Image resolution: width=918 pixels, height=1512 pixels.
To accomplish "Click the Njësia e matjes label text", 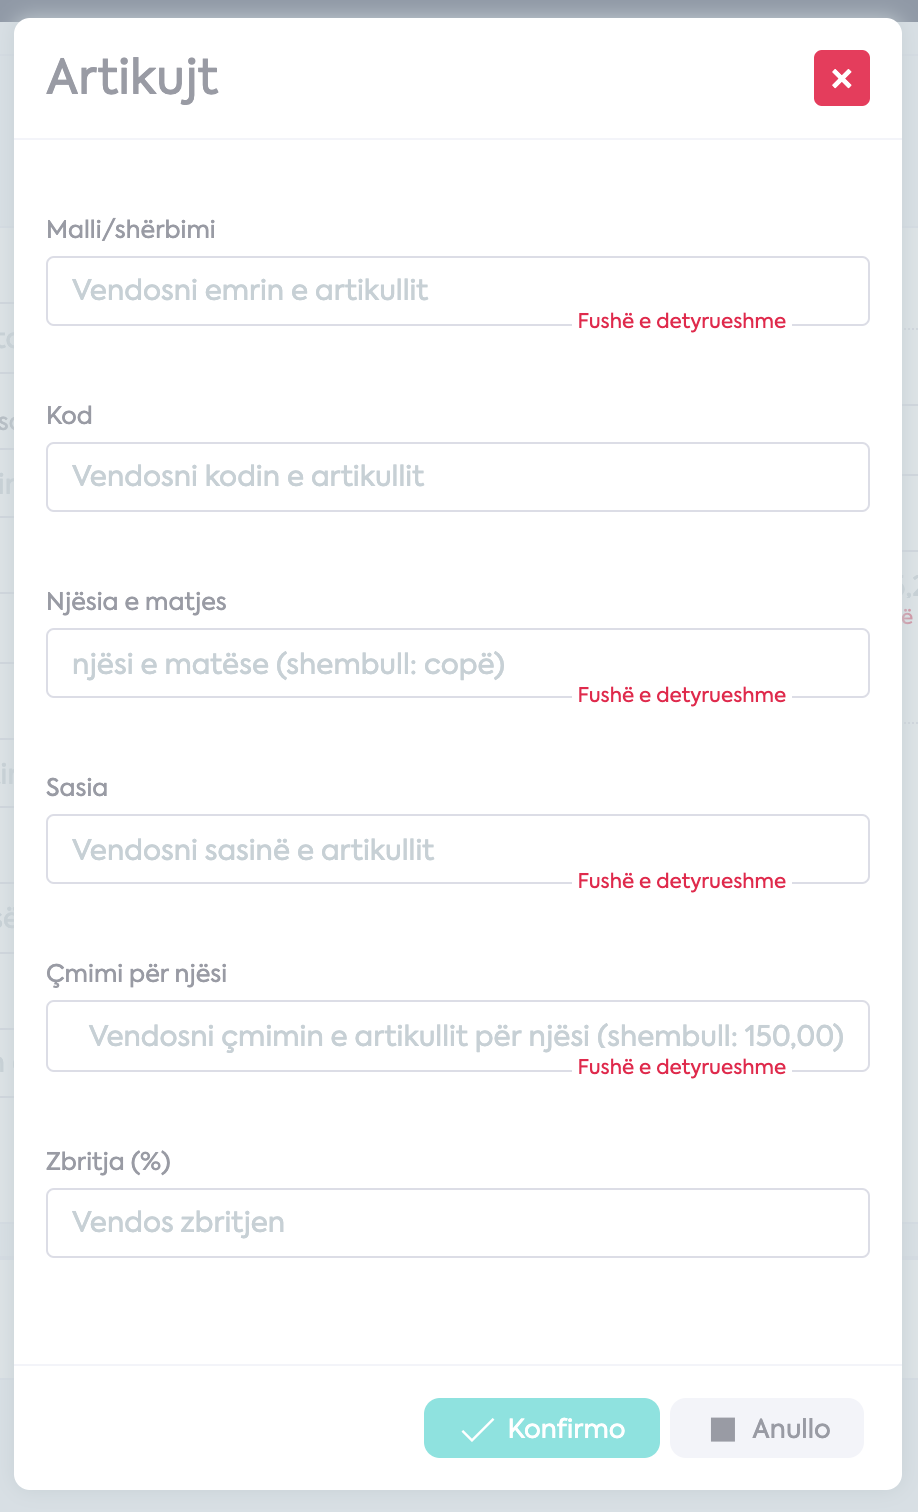I will coord(136,602).
